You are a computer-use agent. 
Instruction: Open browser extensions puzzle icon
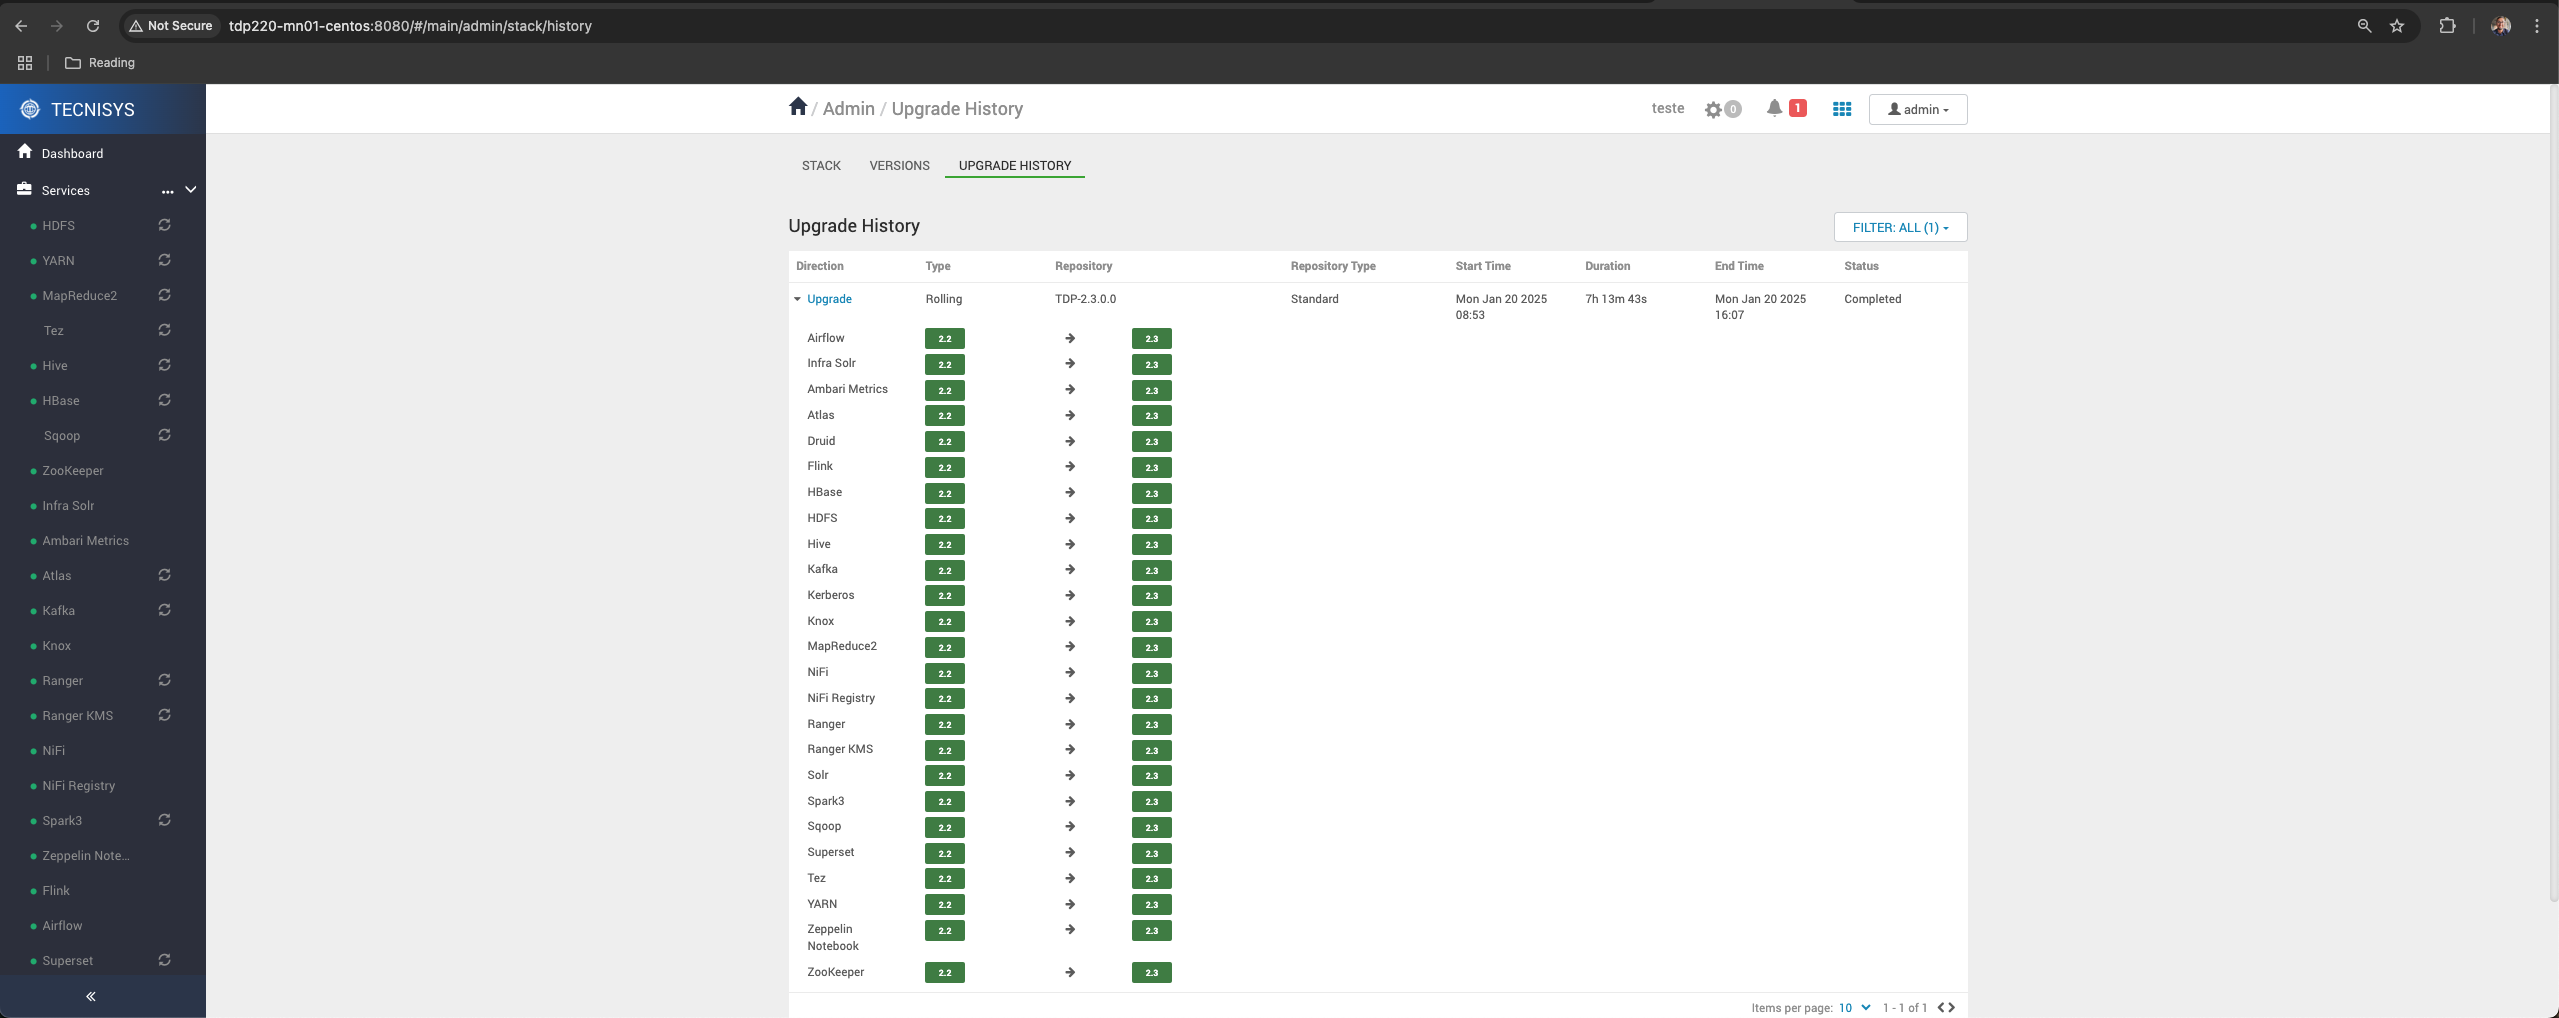pyautogui.click(x=2447, y=26)
